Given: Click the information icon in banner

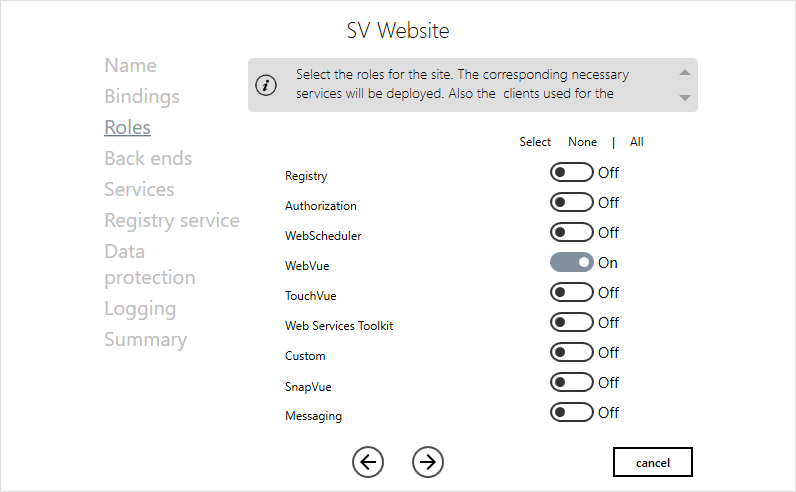Looking at the screenshot, I should [x=266, y=85].
